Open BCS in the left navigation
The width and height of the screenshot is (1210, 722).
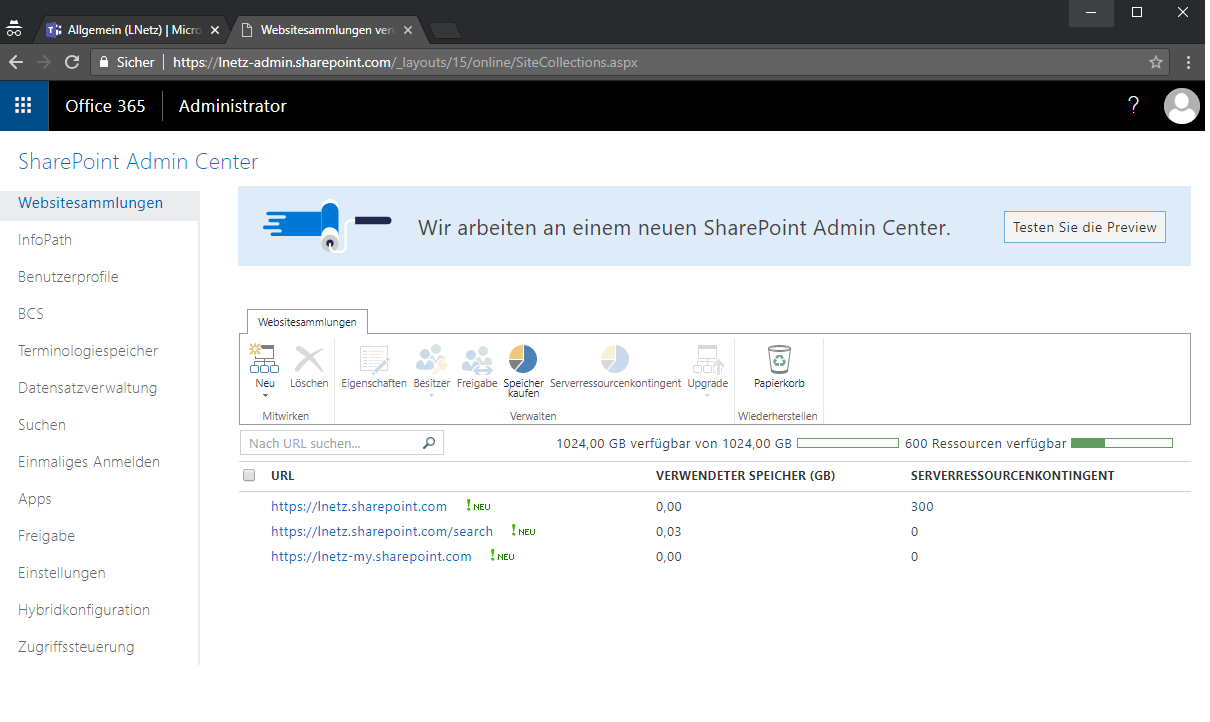pos(31,314)
